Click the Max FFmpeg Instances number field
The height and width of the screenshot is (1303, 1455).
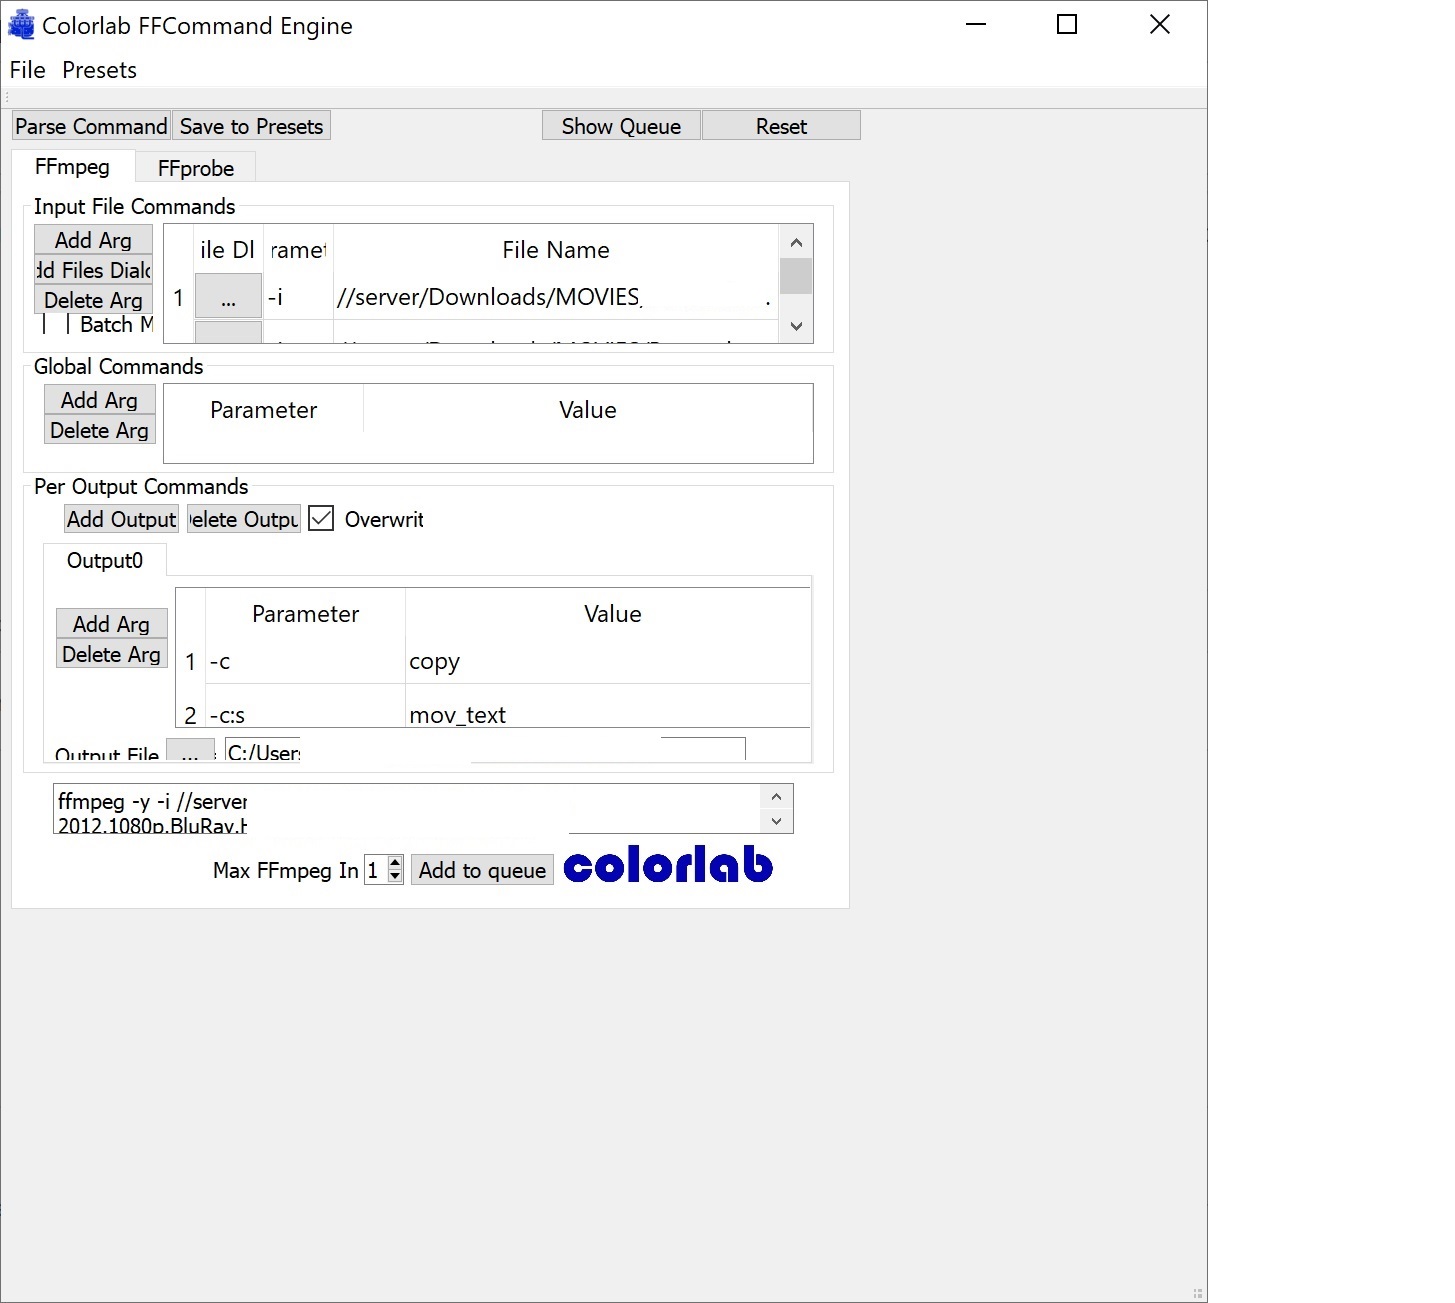[x=375, y=870]
